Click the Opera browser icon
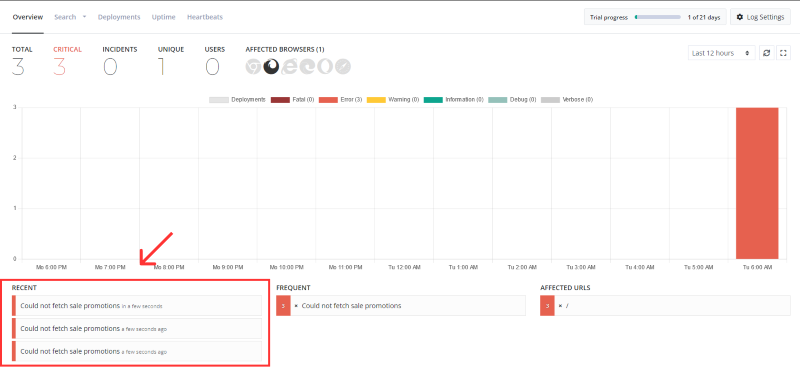The image size is (800, 367). (x=325, y=67)
